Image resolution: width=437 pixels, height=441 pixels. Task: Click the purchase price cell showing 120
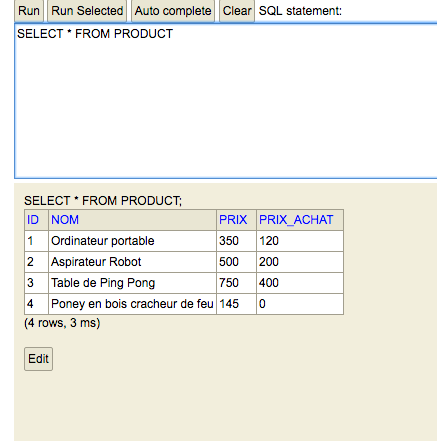(300, 241)
